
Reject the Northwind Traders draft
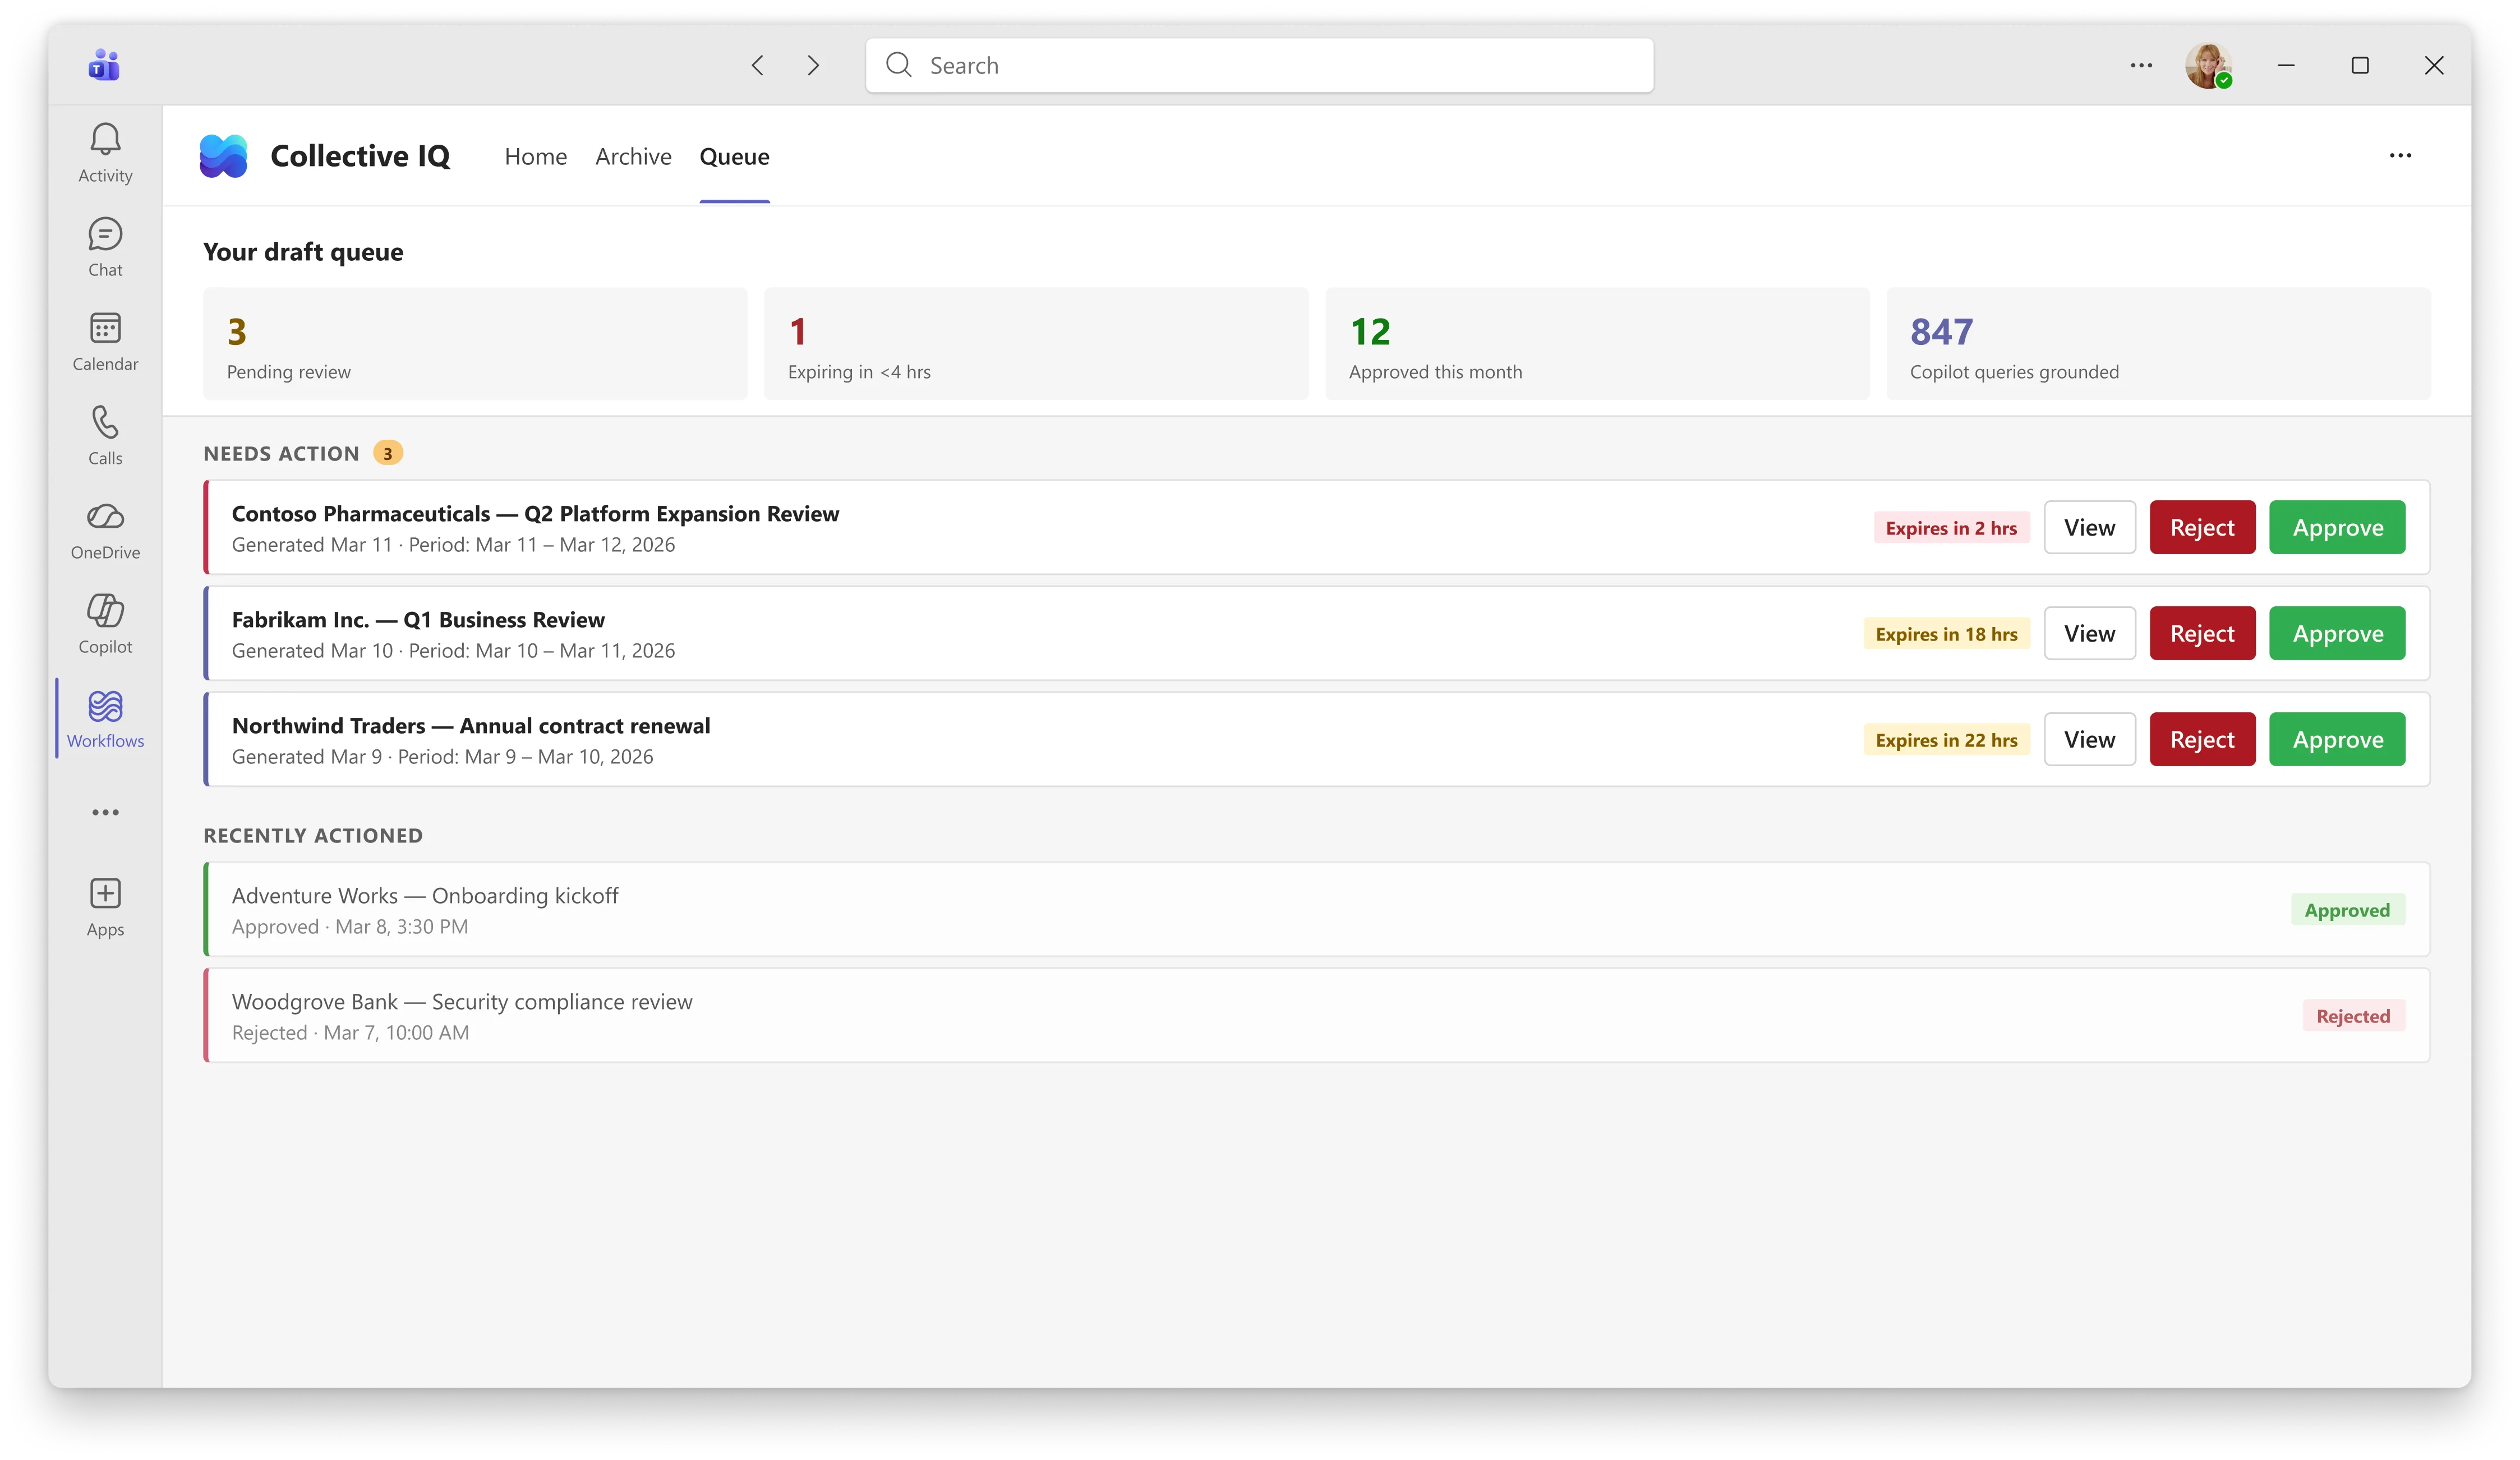[x=2202, y=739]
